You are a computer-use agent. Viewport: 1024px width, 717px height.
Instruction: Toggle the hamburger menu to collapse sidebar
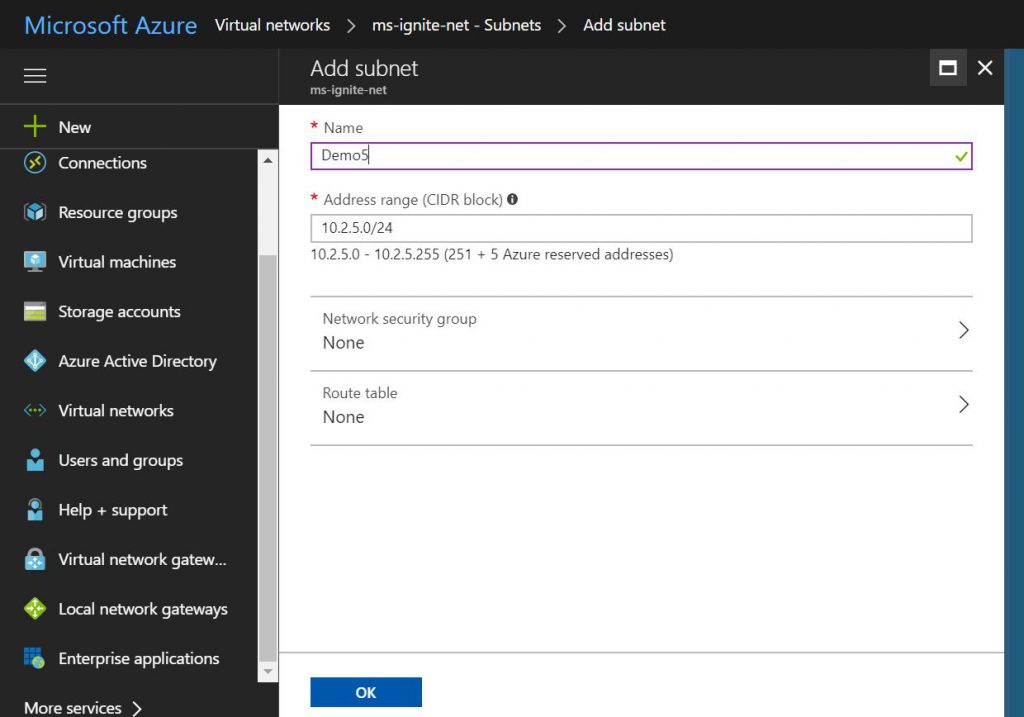[x=35, y=76]
